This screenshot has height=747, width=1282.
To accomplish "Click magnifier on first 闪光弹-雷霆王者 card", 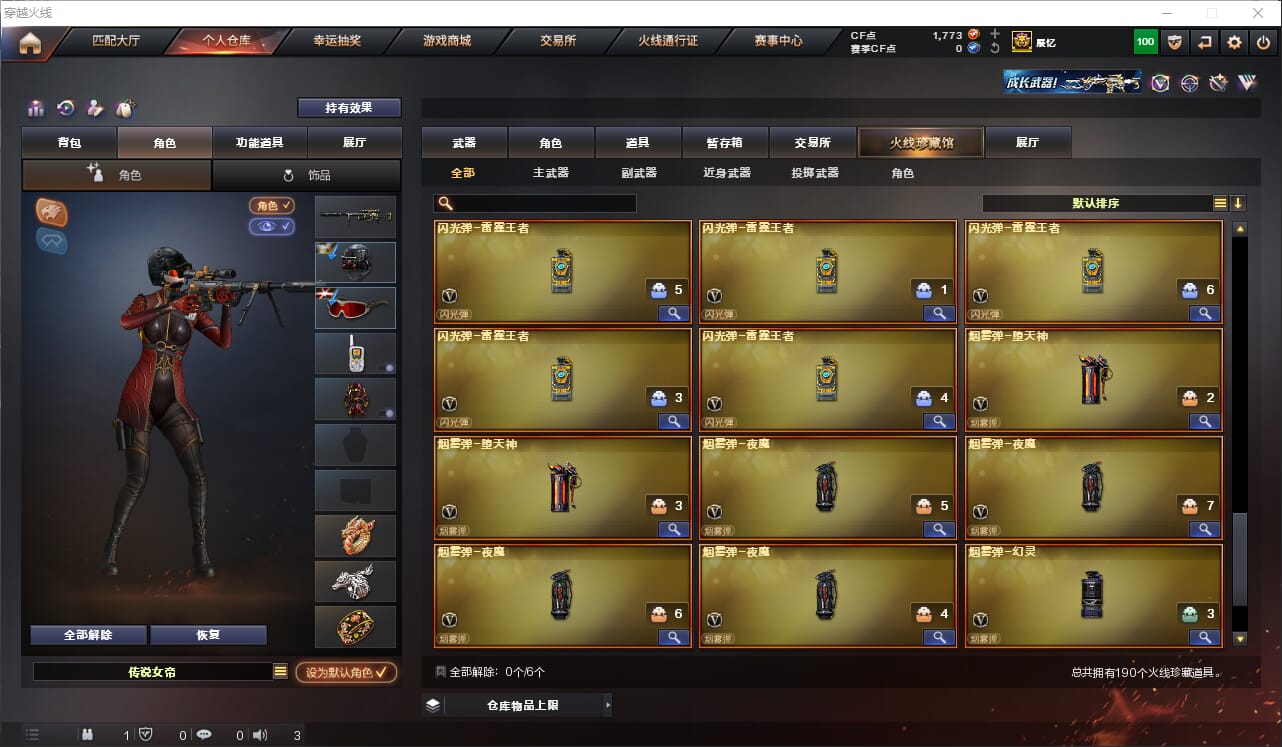I will (674, 313).
